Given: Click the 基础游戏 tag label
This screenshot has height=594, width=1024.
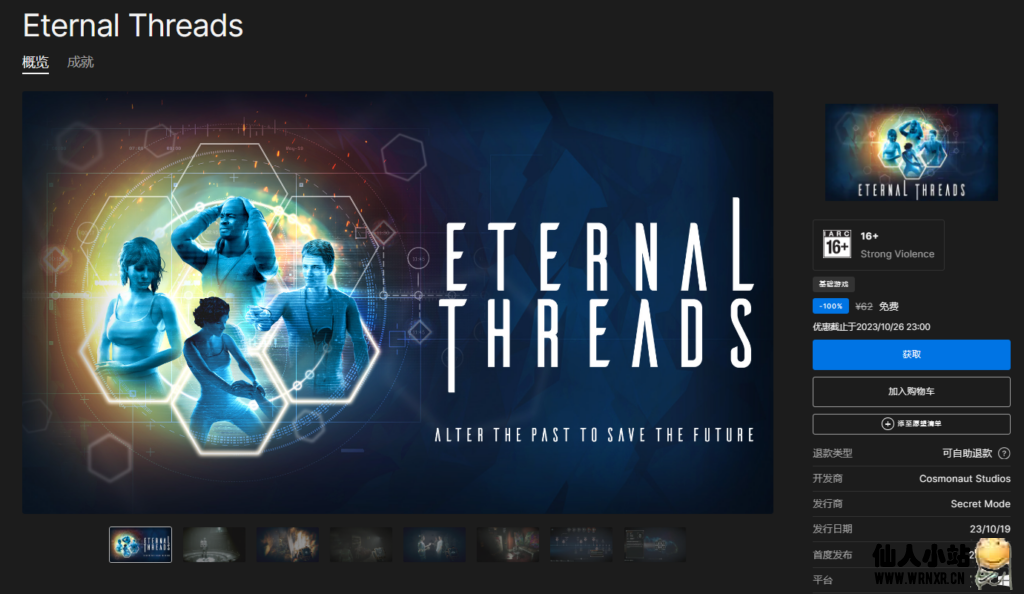Looking at the screenshot, I should 833,284.
